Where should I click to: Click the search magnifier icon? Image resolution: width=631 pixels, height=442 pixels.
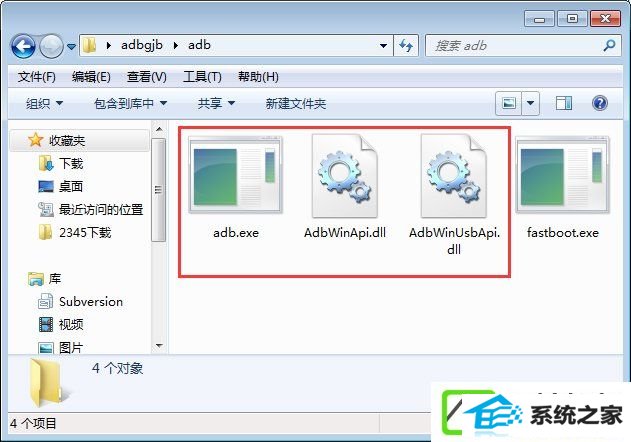(x=609, y=45)
